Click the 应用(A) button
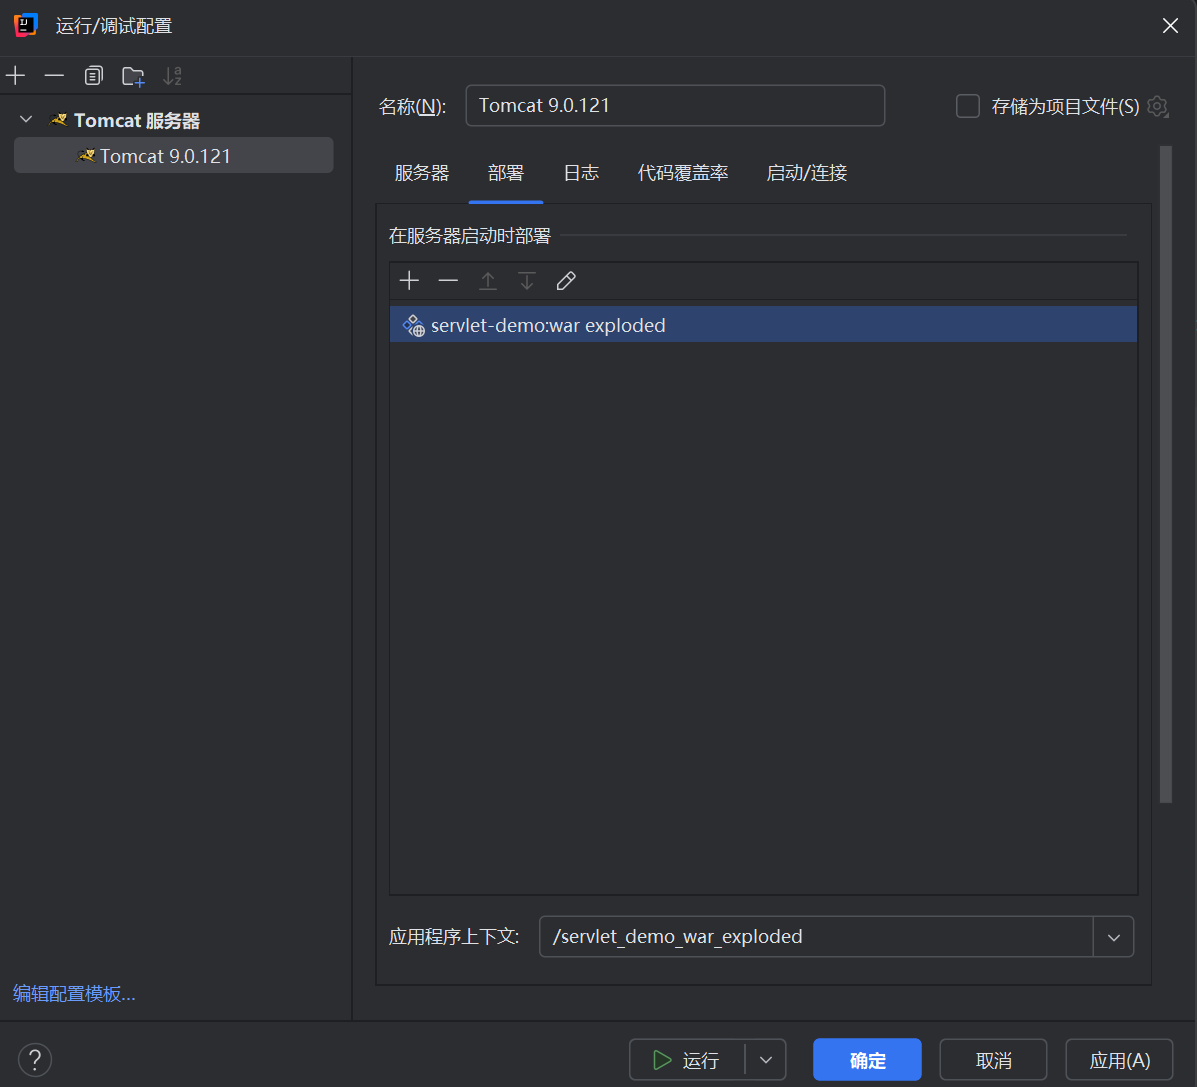1197x1087 pixels. (x=1119, y=1060)
